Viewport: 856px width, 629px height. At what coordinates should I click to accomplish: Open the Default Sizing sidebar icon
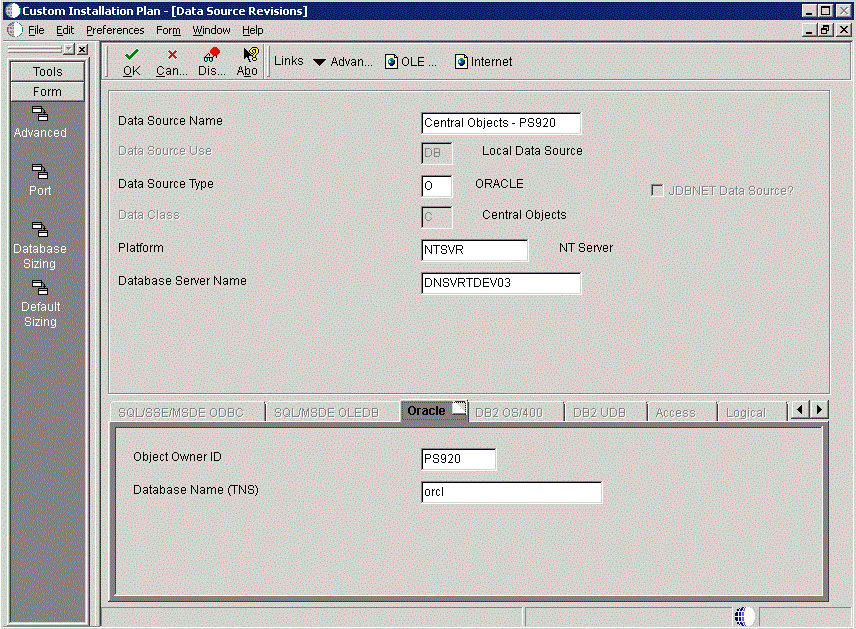click(40, 288)
